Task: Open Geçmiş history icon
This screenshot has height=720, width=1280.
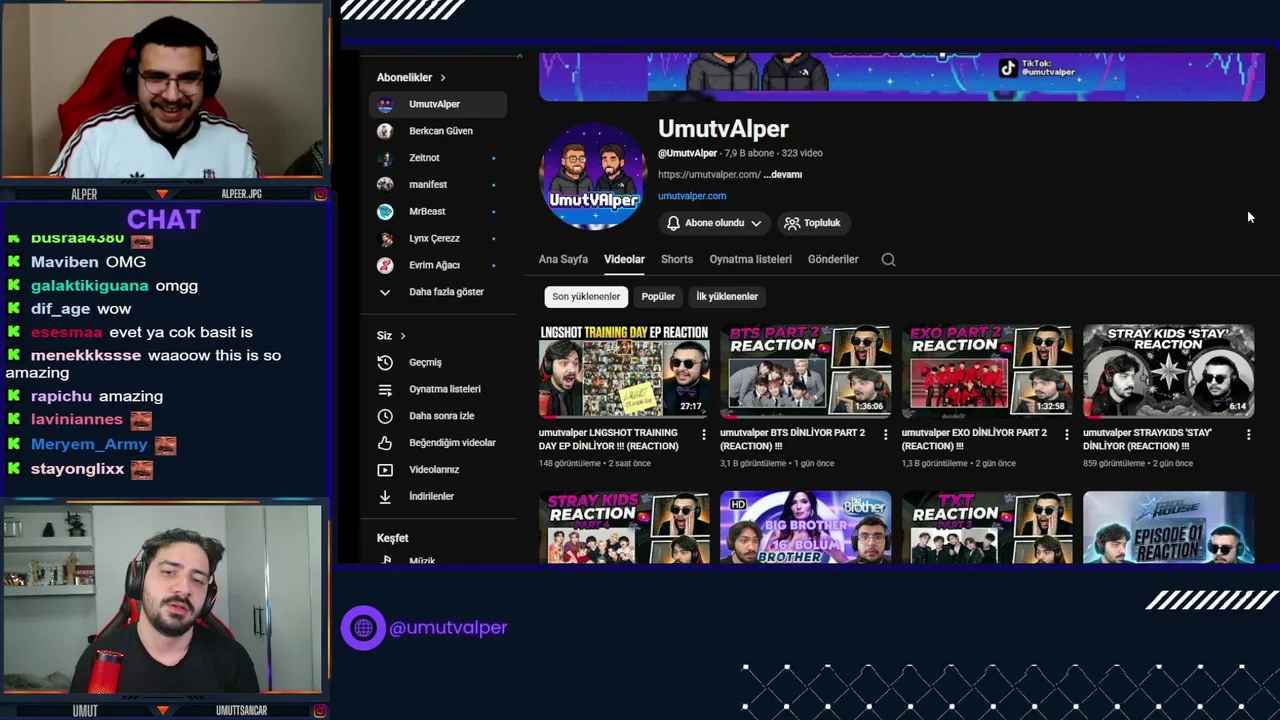Action: coord(385,362)
